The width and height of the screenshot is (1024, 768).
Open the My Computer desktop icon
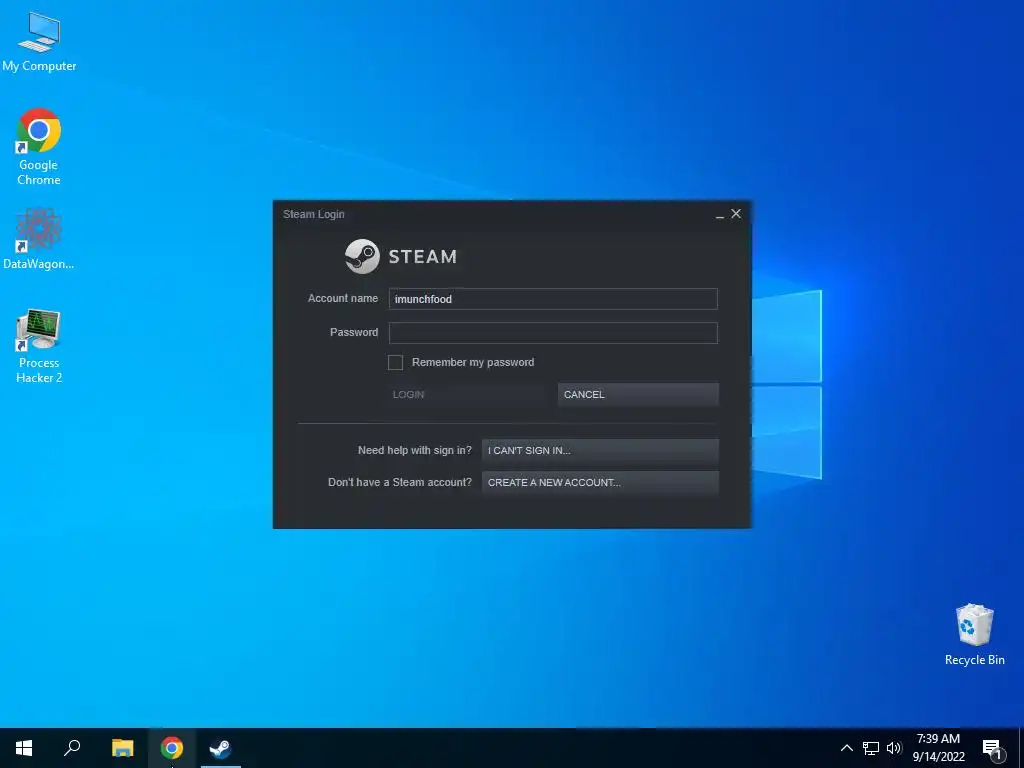tap(39, 40)
